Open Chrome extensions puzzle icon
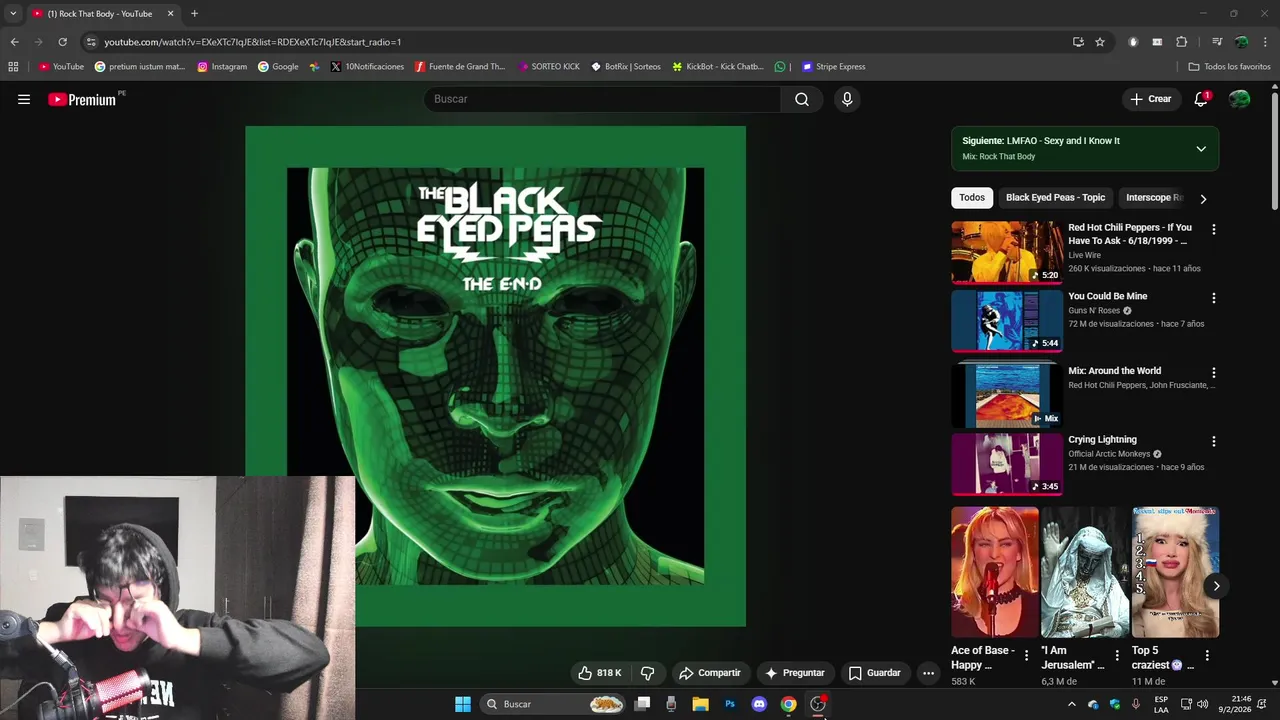Viewport: 1280px width, 720px height. pyautogui.click(x=1181, y=42)
